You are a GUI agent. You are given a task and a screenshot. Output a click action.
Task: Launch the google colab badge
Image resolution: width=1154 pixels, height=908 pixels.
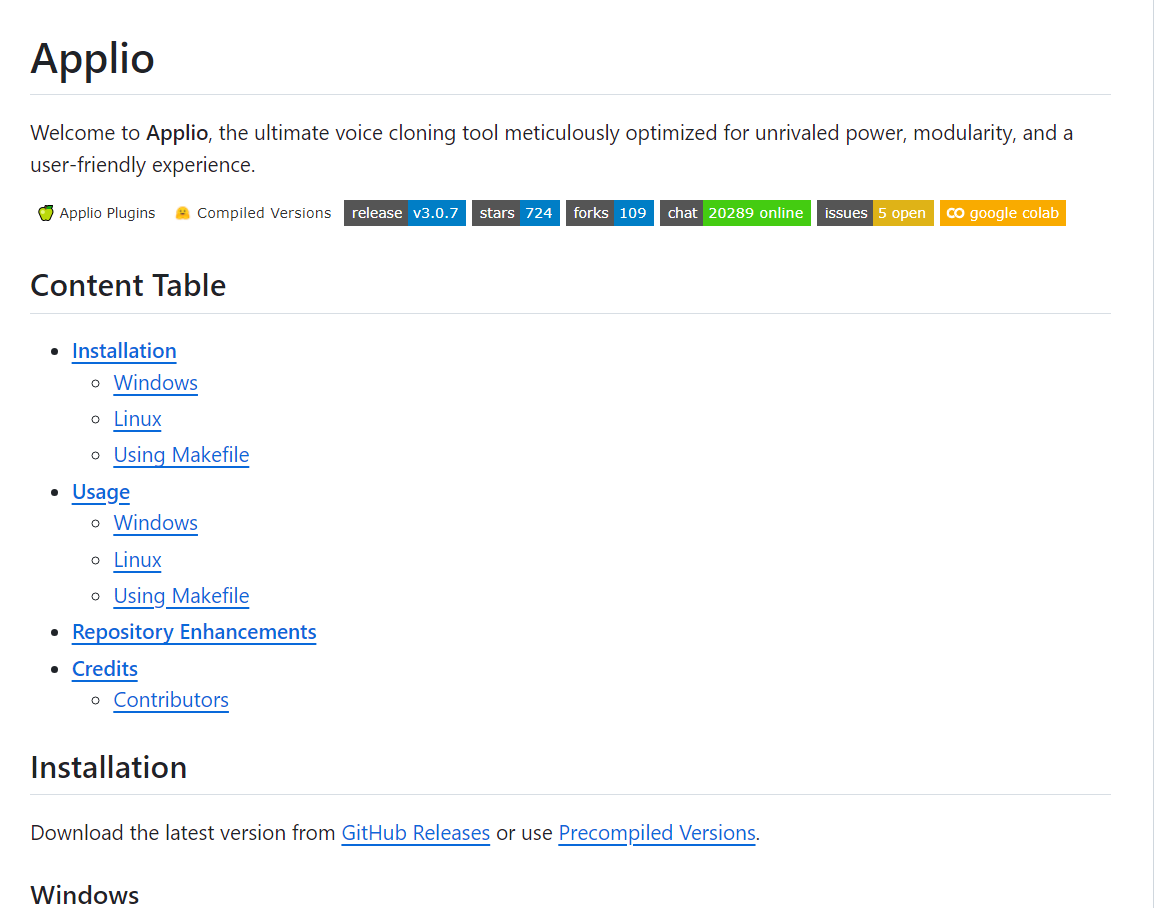point(1002,213)
